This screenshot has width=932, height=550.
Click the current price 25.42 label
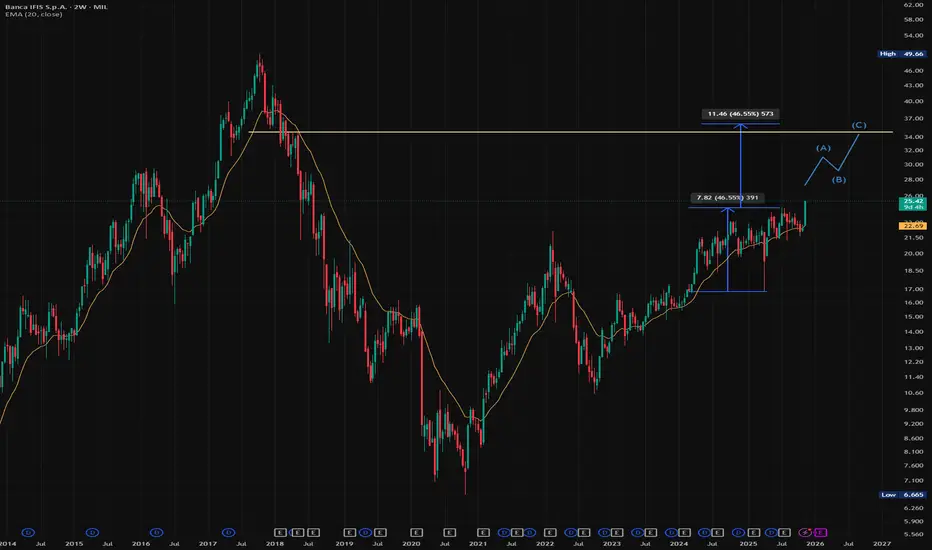(x=912, y=204)
